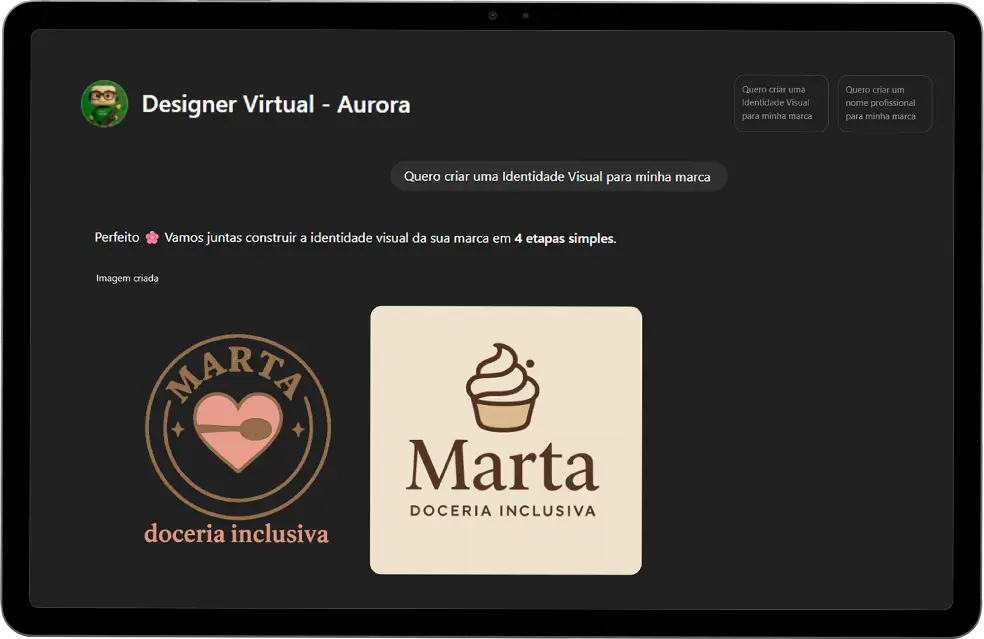This screenshot has width=984, height=639.
Task: Click bold '4 etapas simples' text
Action: tap(564, 238)
